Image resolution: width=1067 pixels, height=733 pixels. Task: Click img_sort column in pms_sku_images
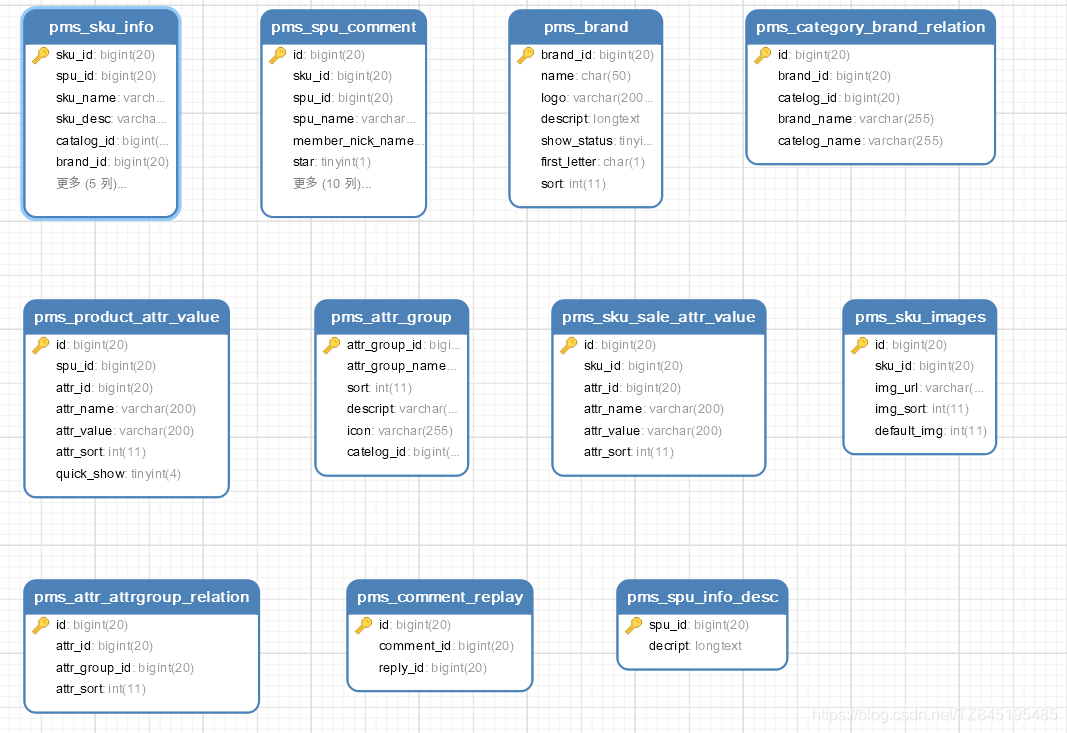coord(922,409)
